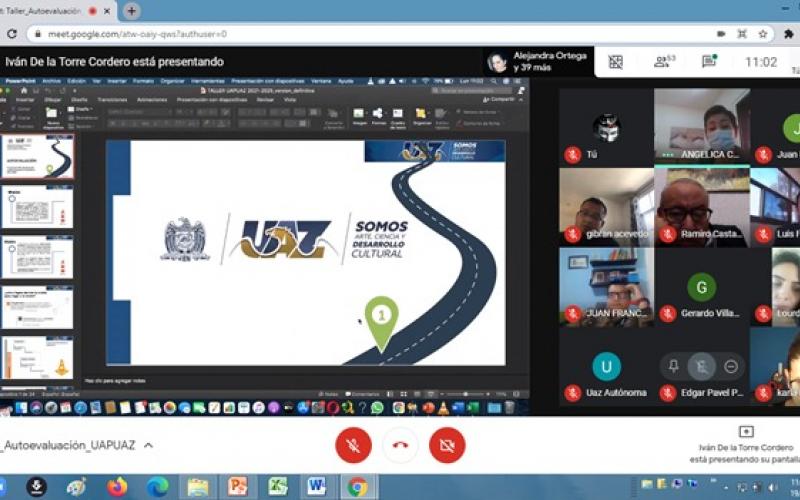Mute Edgar Pavel using the tile's mic icon

[702, 366]
